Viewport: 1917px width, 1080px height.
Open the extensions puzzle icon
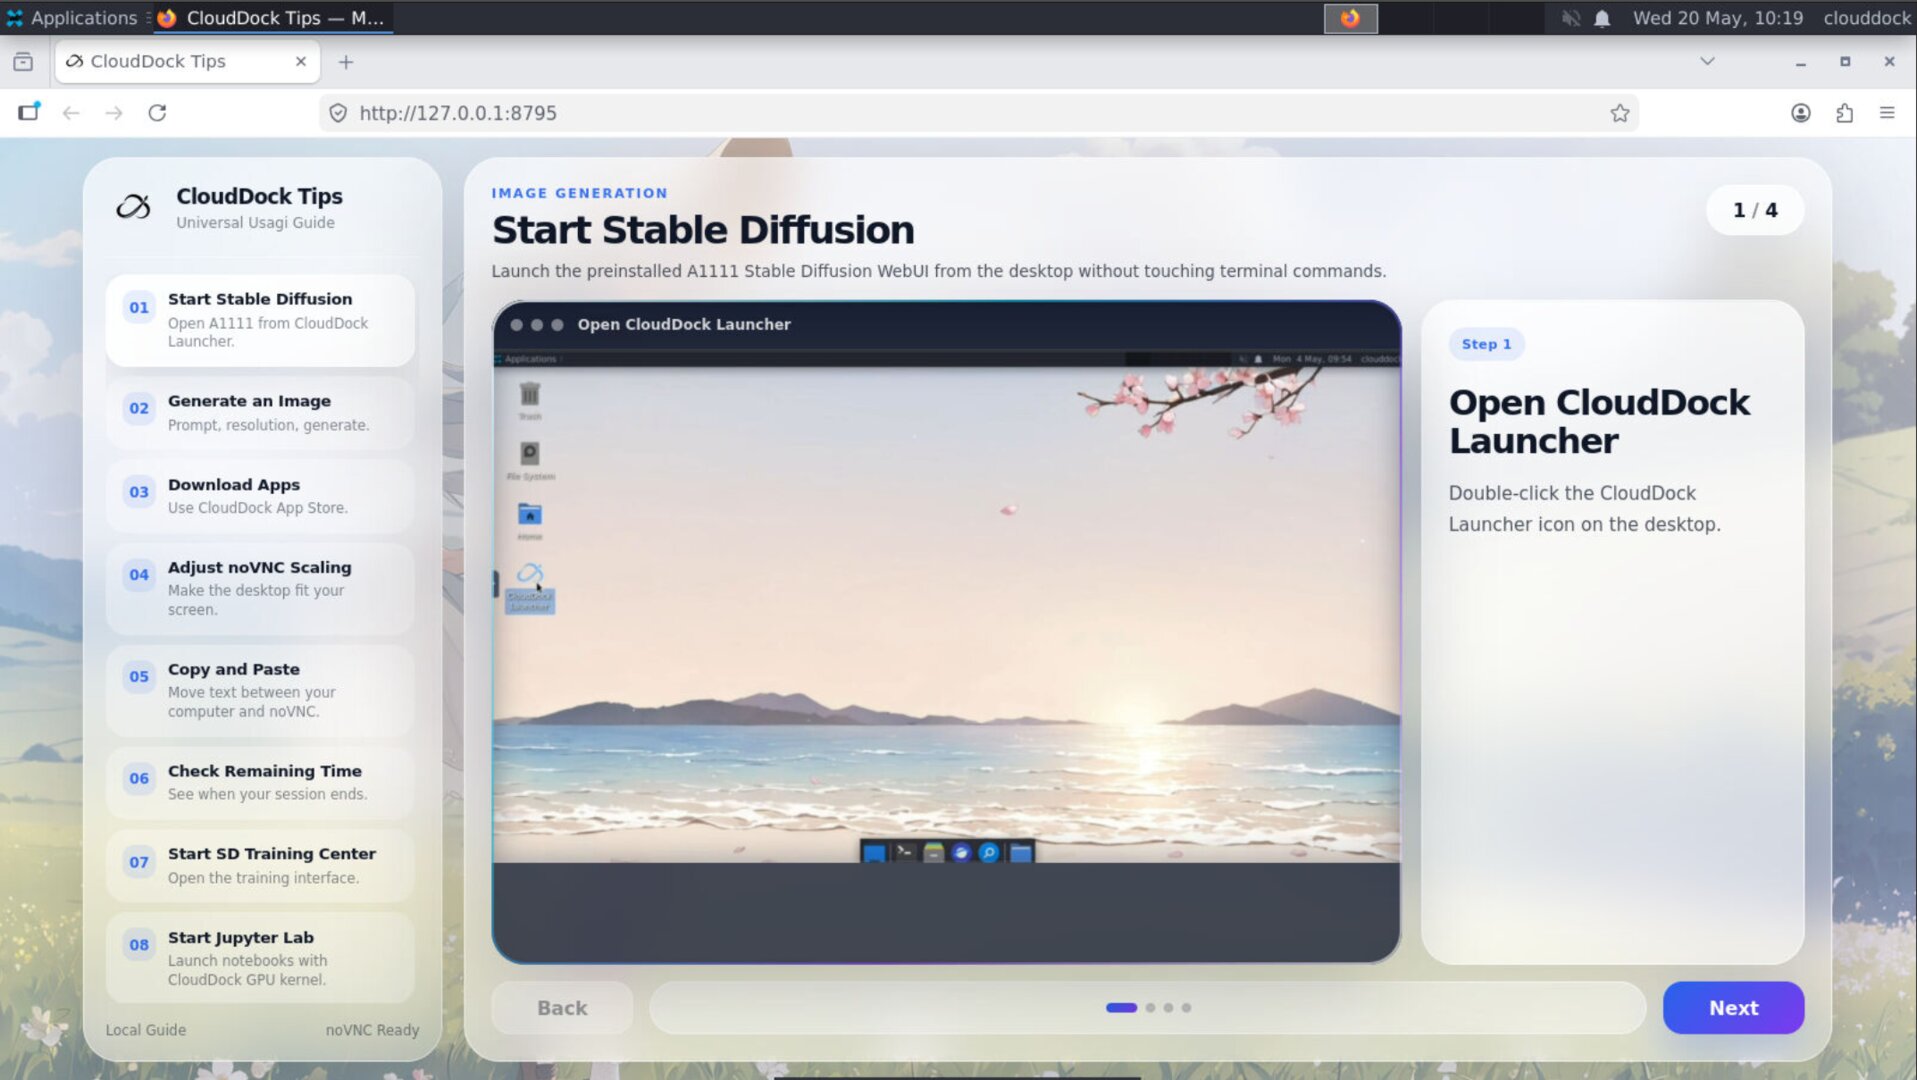click(x=1844, y=113)
